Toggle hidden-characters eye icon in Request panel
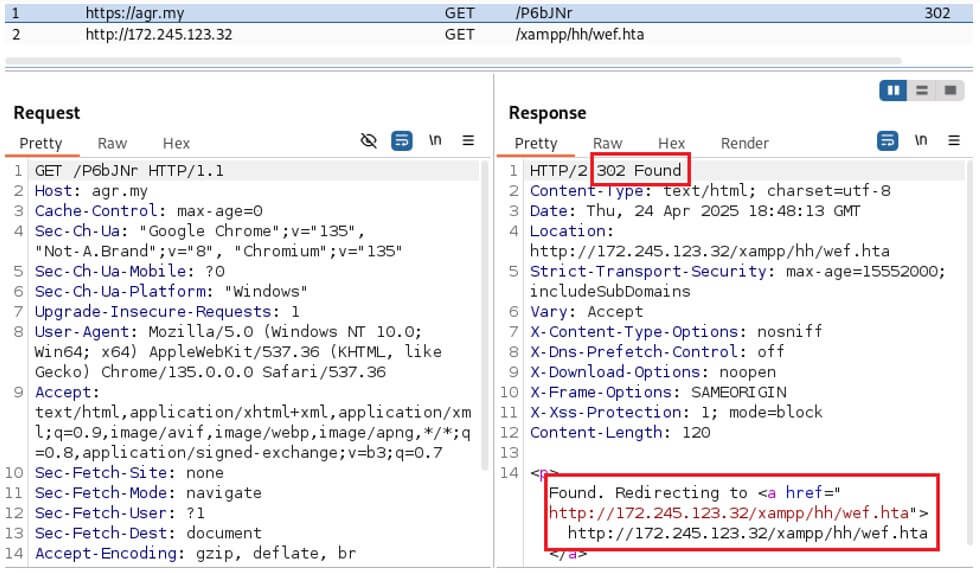 [369, 141]
